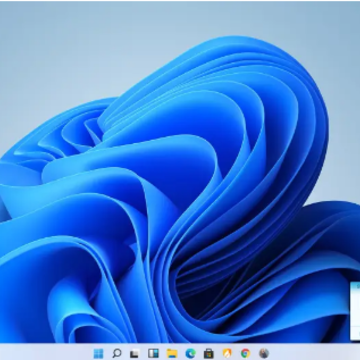The height and width of the screenshot is (360, 360).
Task: Launch Google Chrome from the taskbar
Action: pyautogui.click(x=245, y=353)
